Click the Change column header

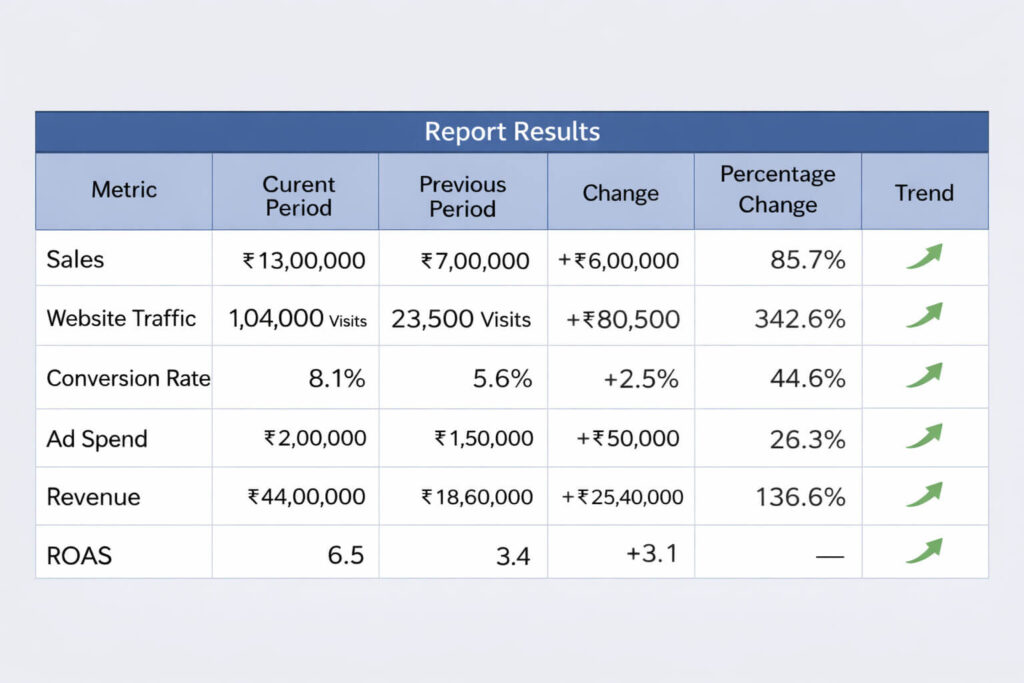(x=620, y=193)
